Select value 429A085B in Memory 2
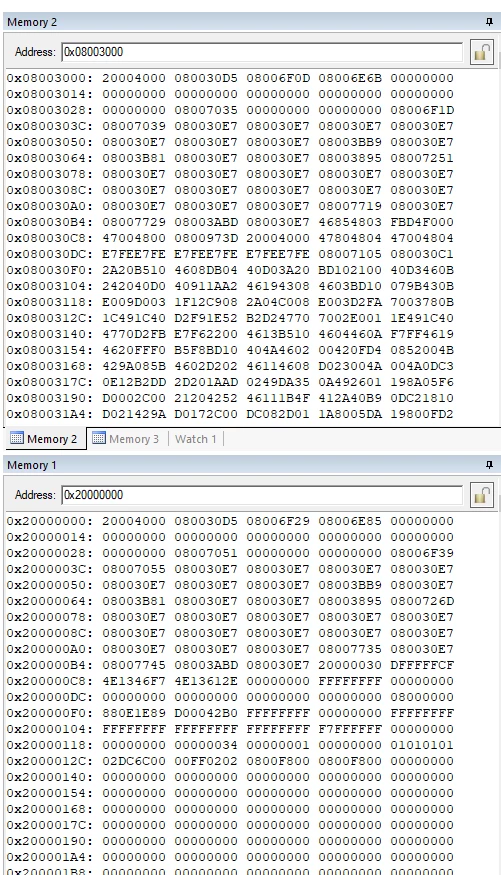 [134, 366]
